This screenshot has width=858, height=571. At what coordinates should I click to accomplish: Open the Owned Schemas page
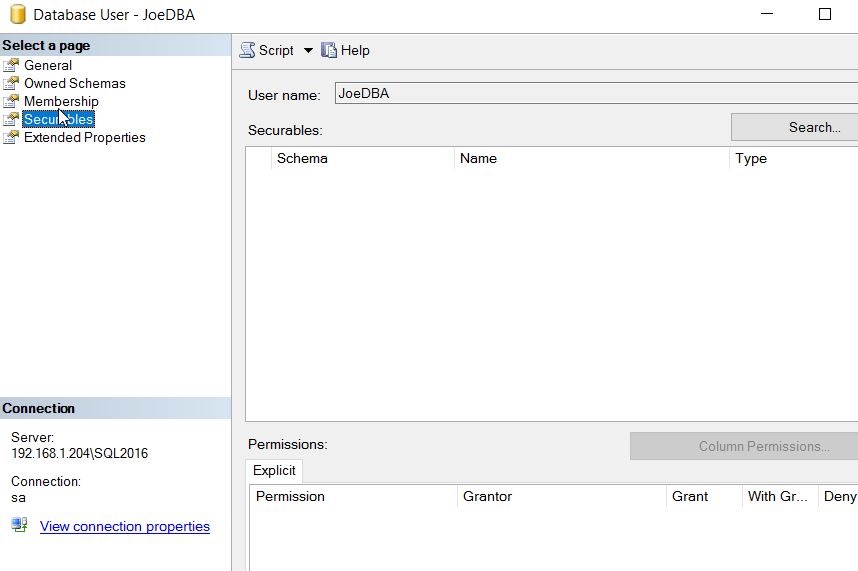74,83
